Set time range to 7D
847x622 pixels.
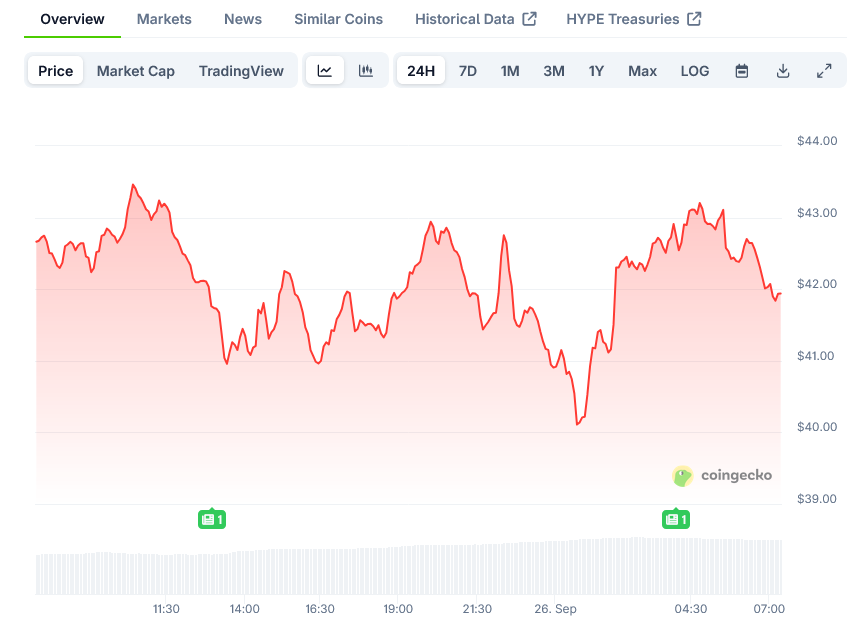click(468, 71)
